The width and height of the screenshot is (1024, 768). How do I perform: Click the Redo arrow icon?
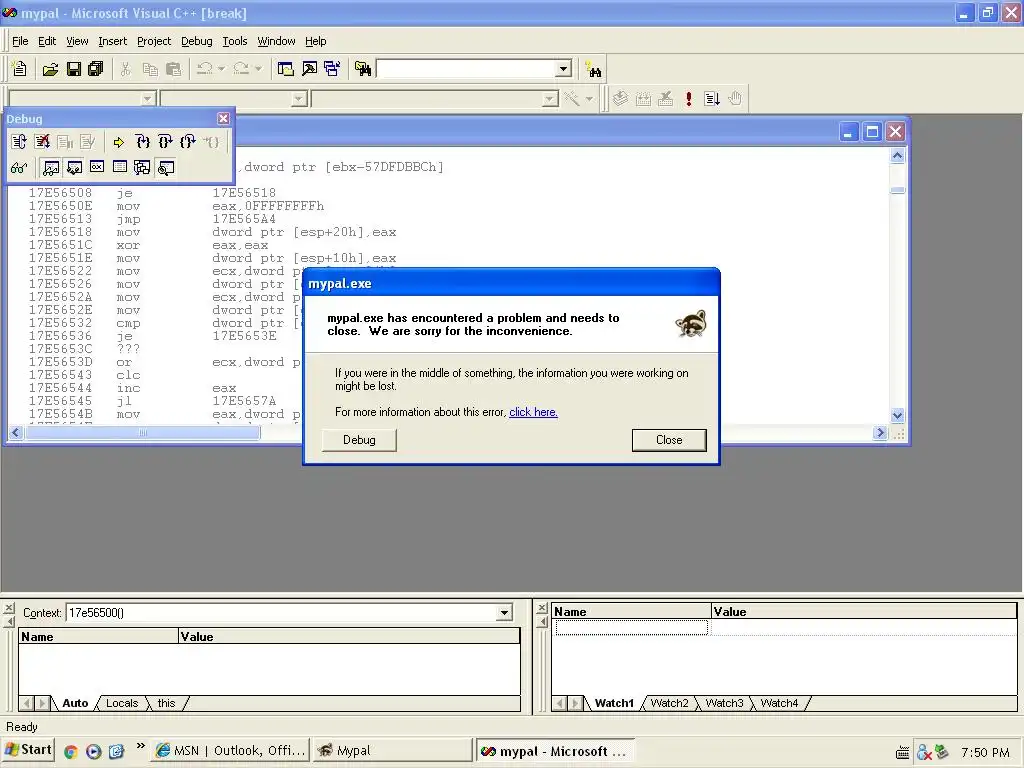(241, 69)
